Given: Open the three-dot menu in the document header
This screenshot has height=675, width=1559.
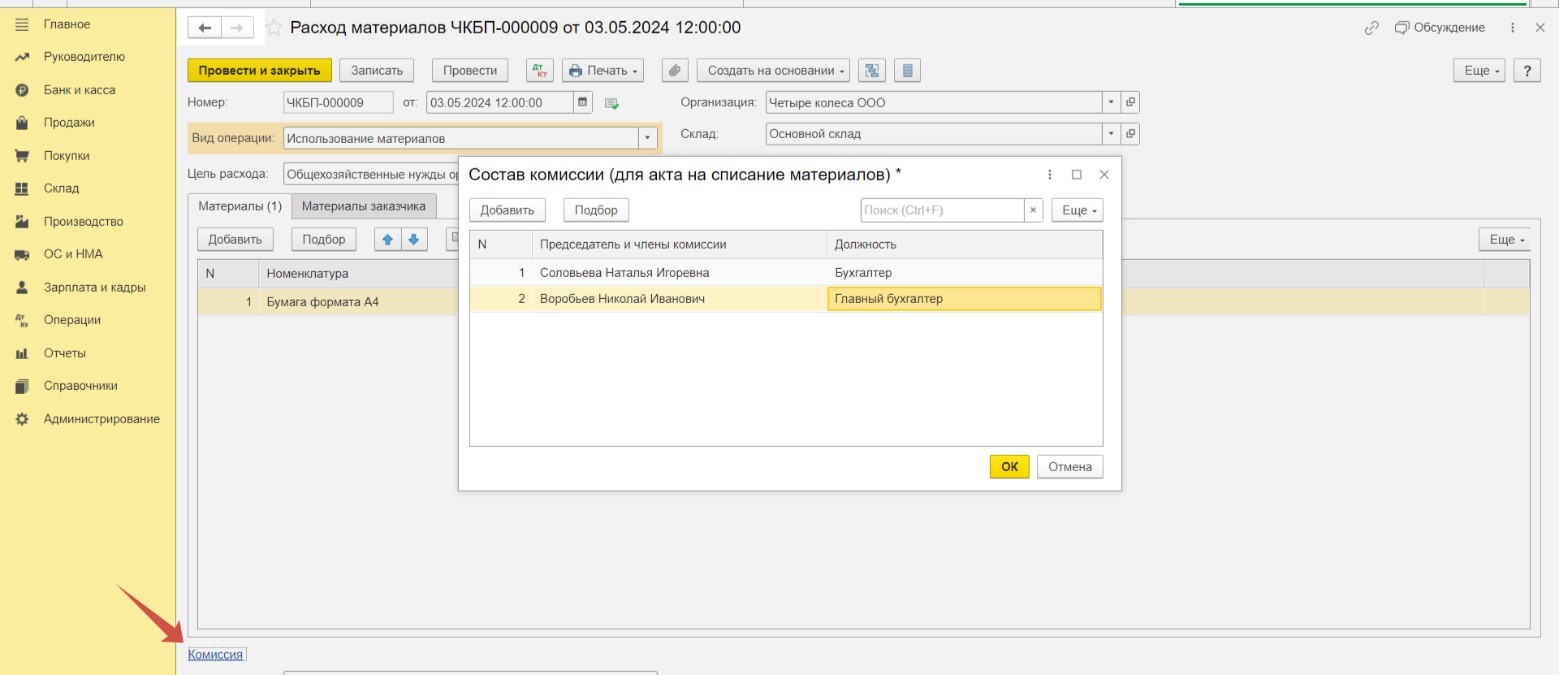Looking at the screenshot, I should coord(1512,28).
